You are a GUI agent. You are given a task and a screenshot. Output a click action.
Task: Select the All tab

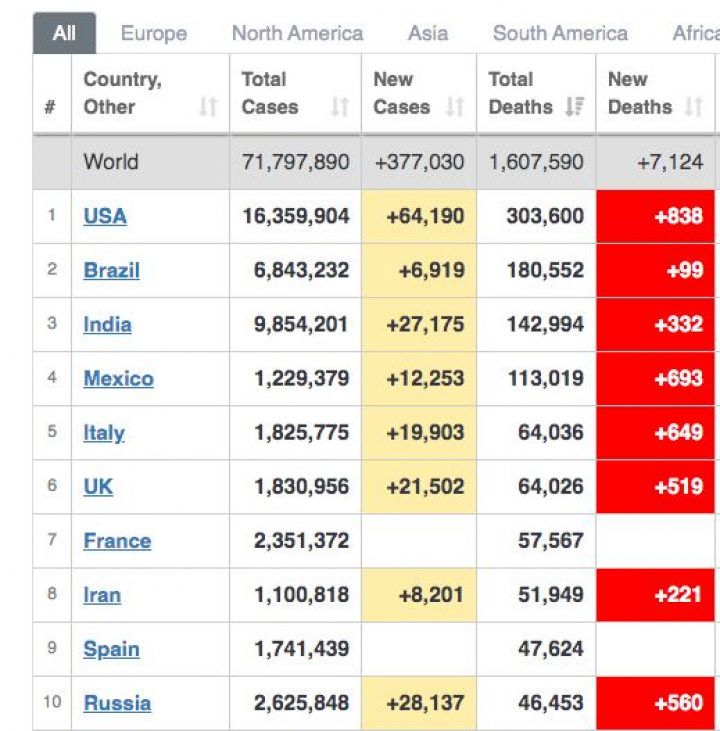coord(64,33)
